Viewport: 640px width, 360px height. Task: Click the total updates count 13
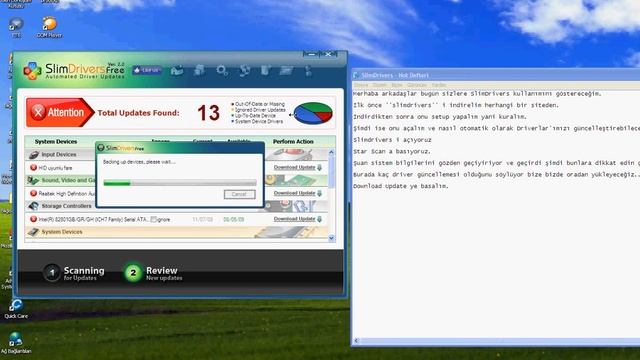[x=209, y=113]
